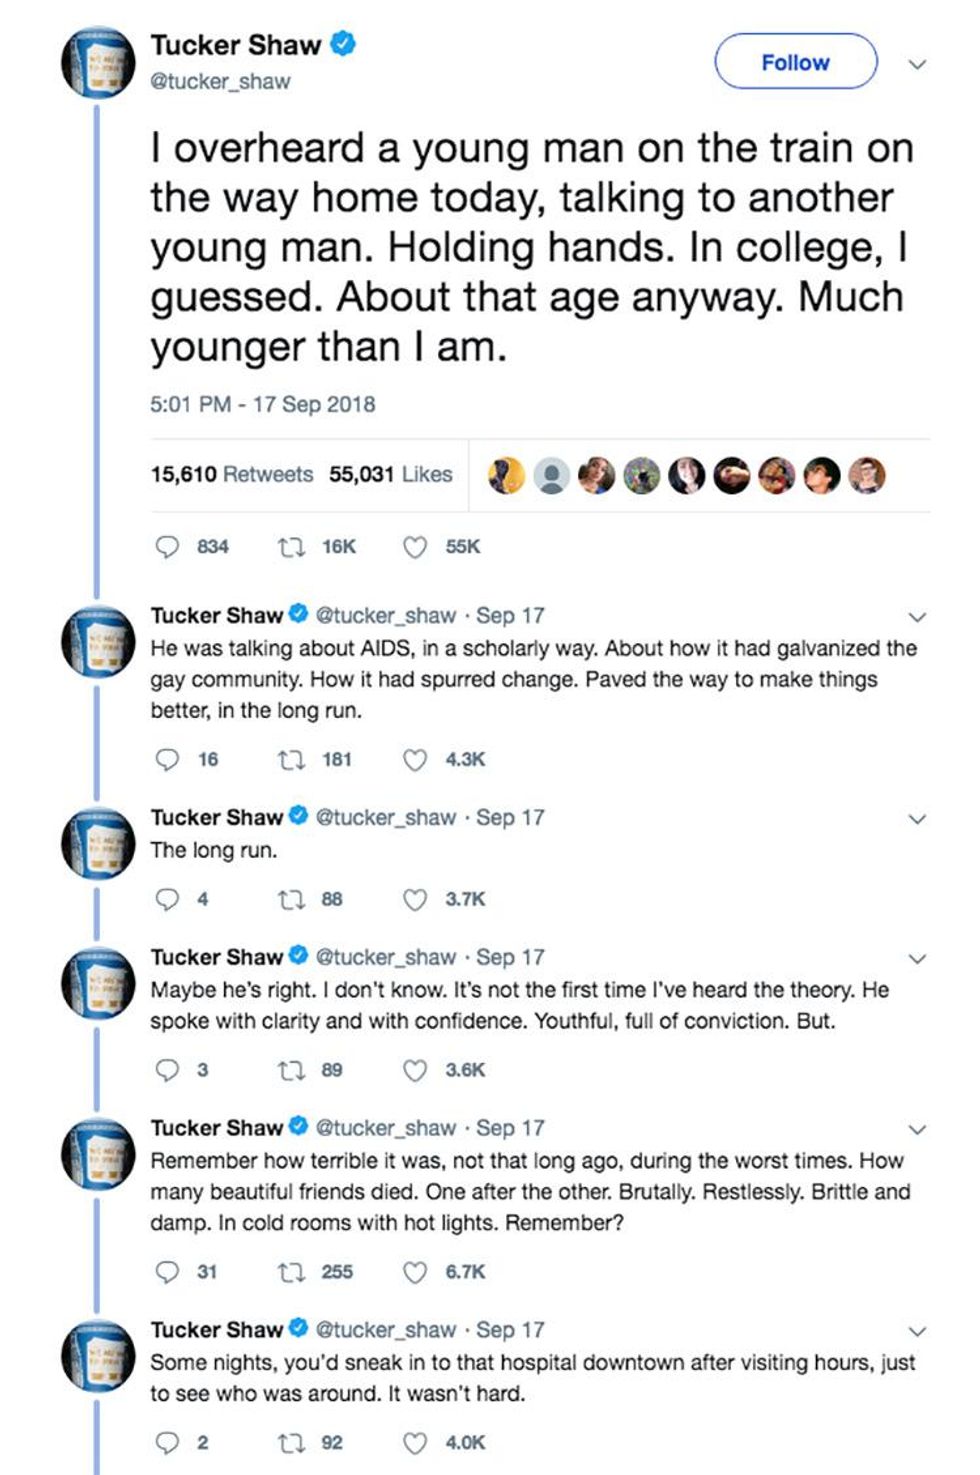The height and width of the screenshot is (1475, 980).
Task: Open the 5:01 PM - 17 Sep 2018 timestamp
Action: 263,405
